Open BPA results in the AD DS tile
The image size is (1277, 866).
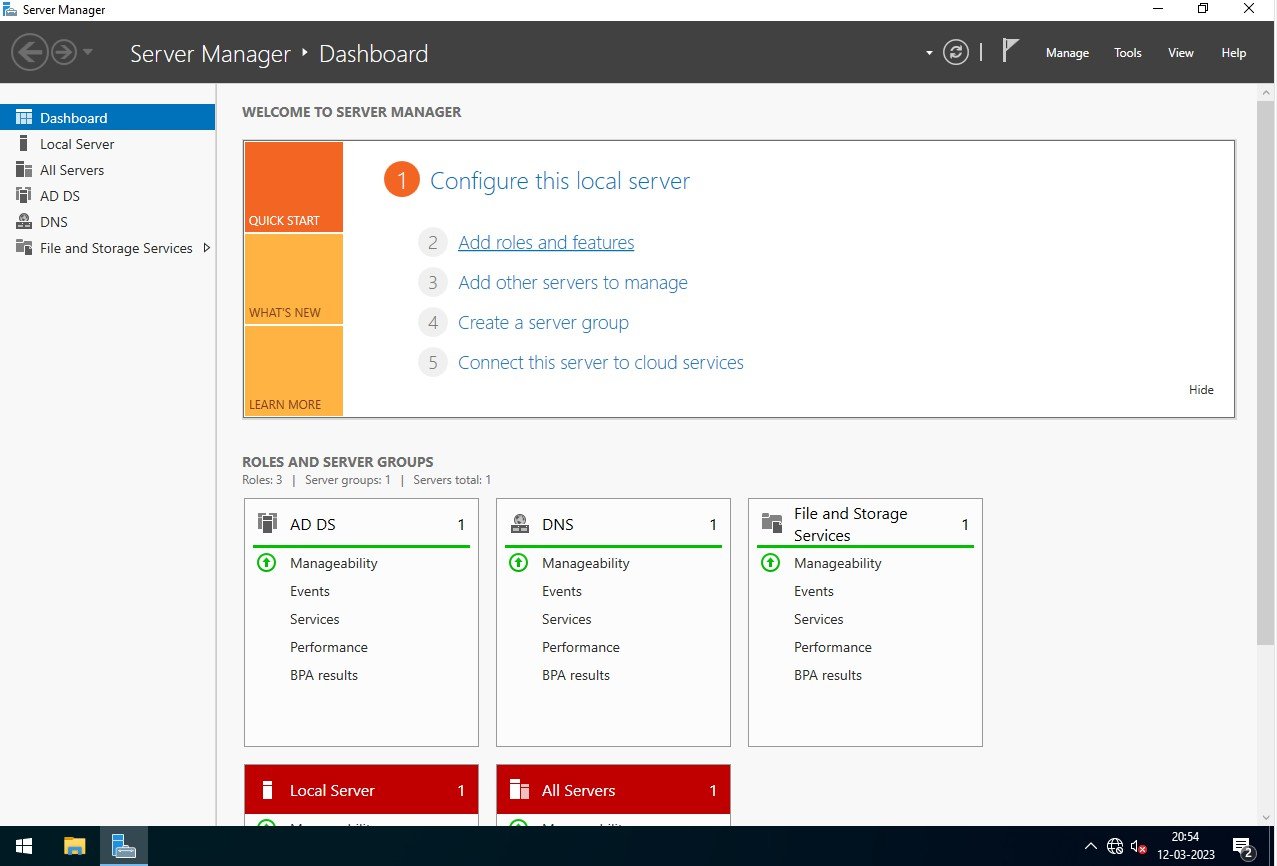[324, 675]
